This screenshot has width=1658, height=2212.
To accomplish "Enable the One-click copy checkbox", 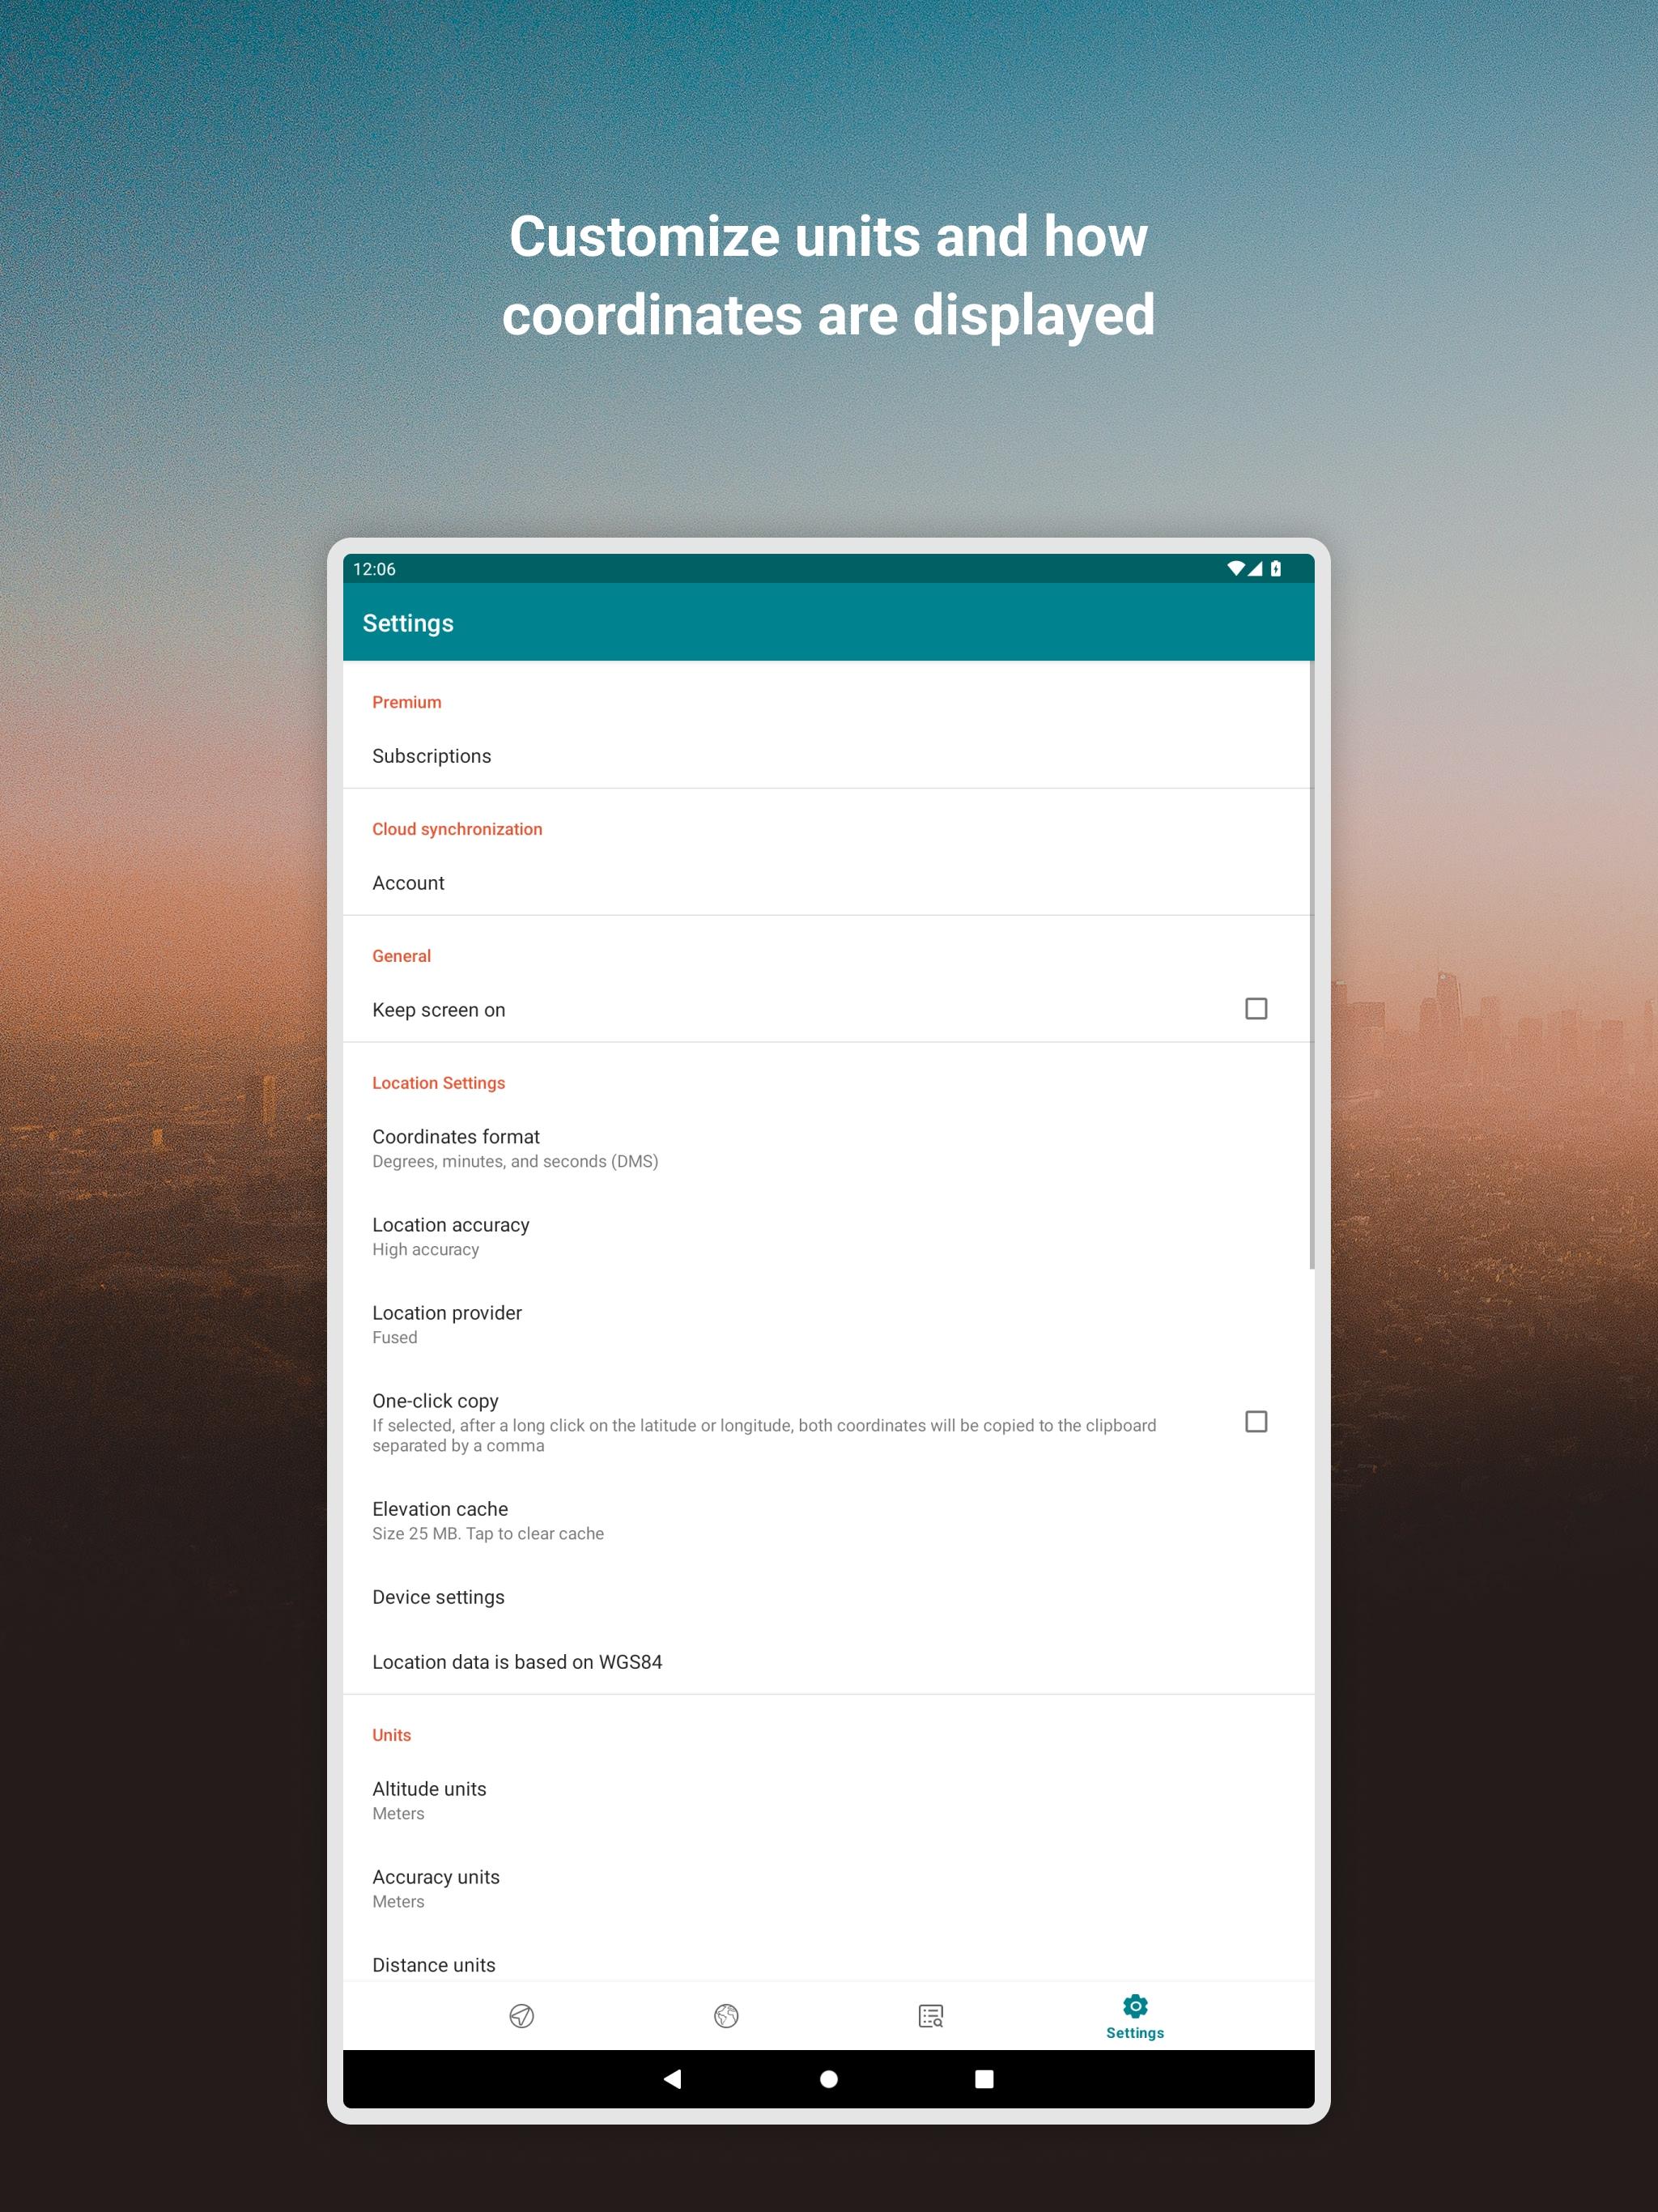I will (1256, 1421).
